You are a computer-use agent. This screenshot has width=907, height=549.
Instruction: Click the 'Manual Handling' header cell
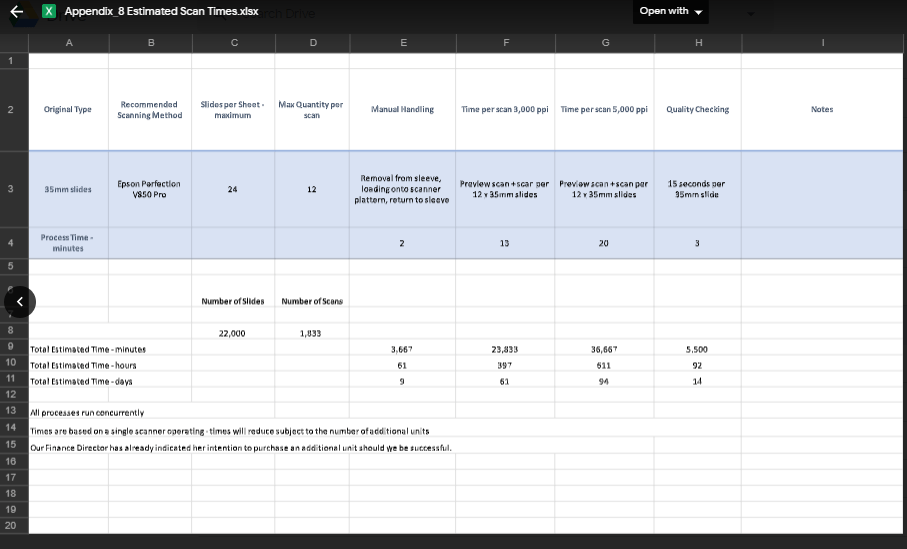click(403, 109)
